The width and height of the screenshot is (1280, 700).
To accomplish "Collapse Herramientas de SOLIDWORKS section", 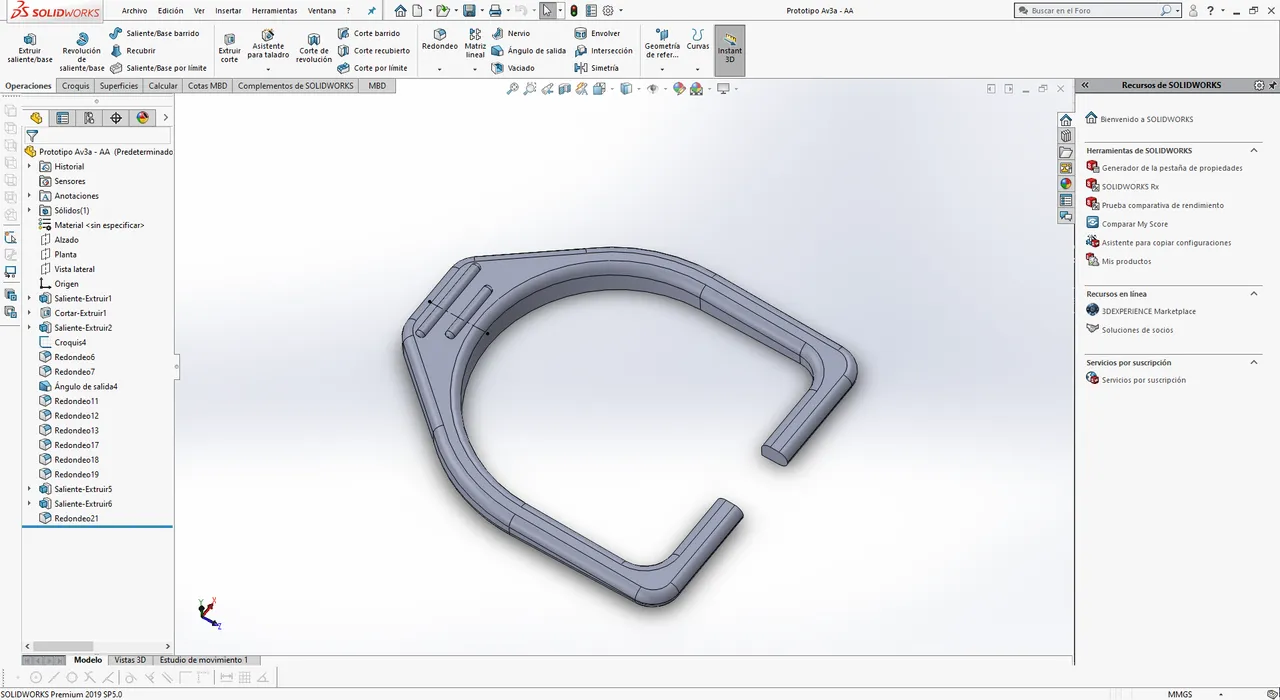I will pos(1254,151).
